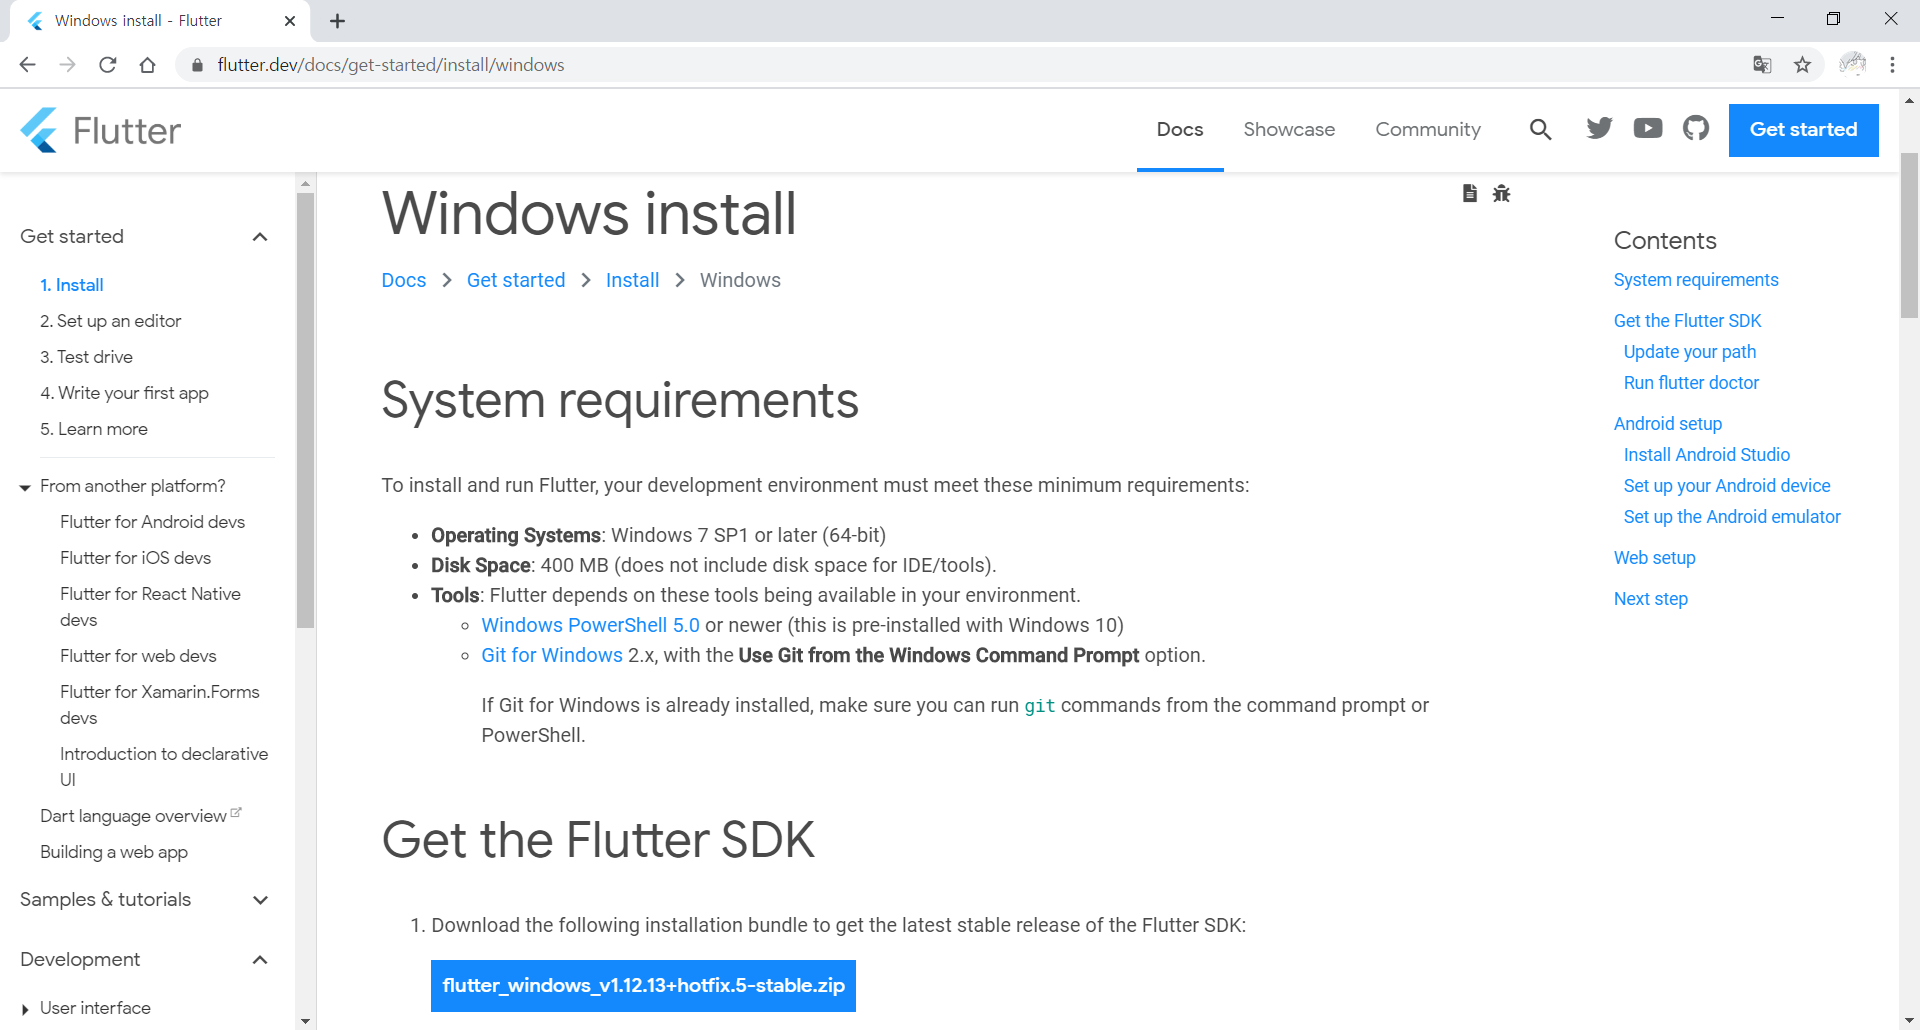Go back with the browser back arrow

27,65
